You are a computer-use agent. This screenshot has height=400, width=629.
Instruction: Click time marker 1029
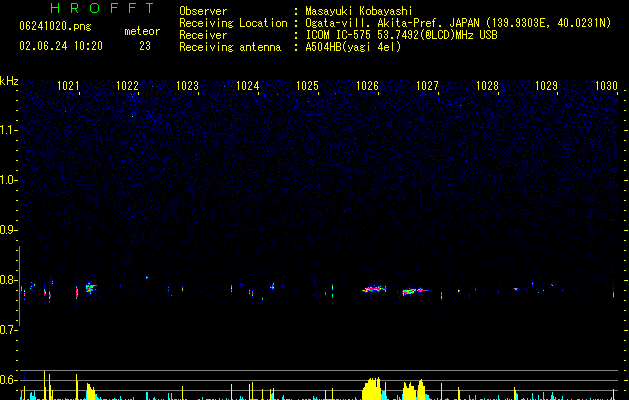546,86
